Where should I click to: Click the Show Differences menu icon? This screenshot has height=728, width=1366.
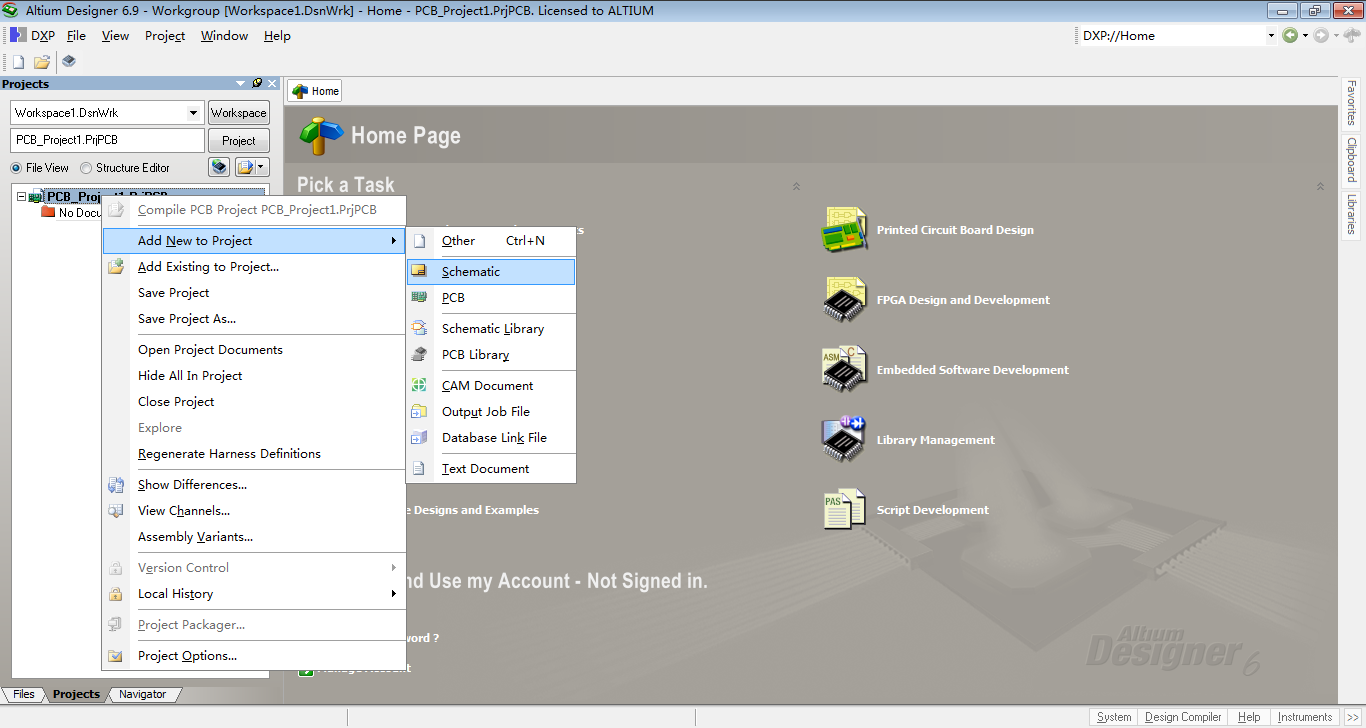coord(116,485)
